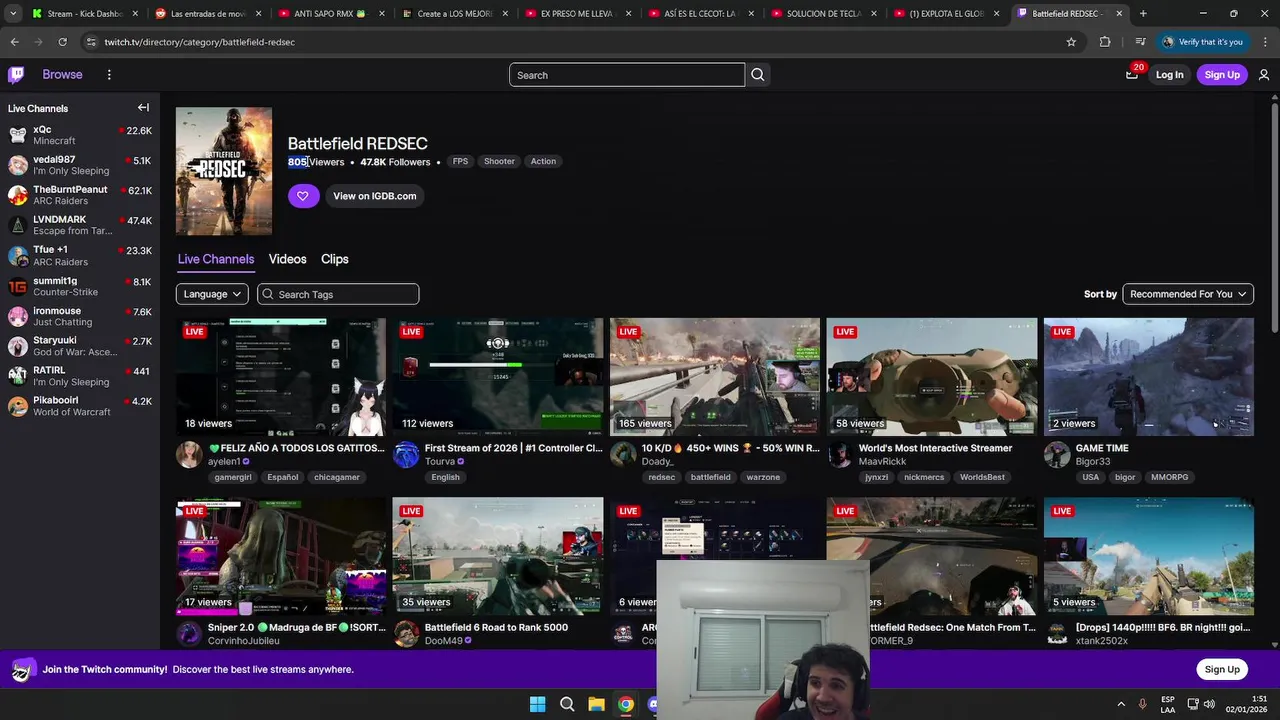
Task: Open the Windows Start menu
Action: click(537, 704)
